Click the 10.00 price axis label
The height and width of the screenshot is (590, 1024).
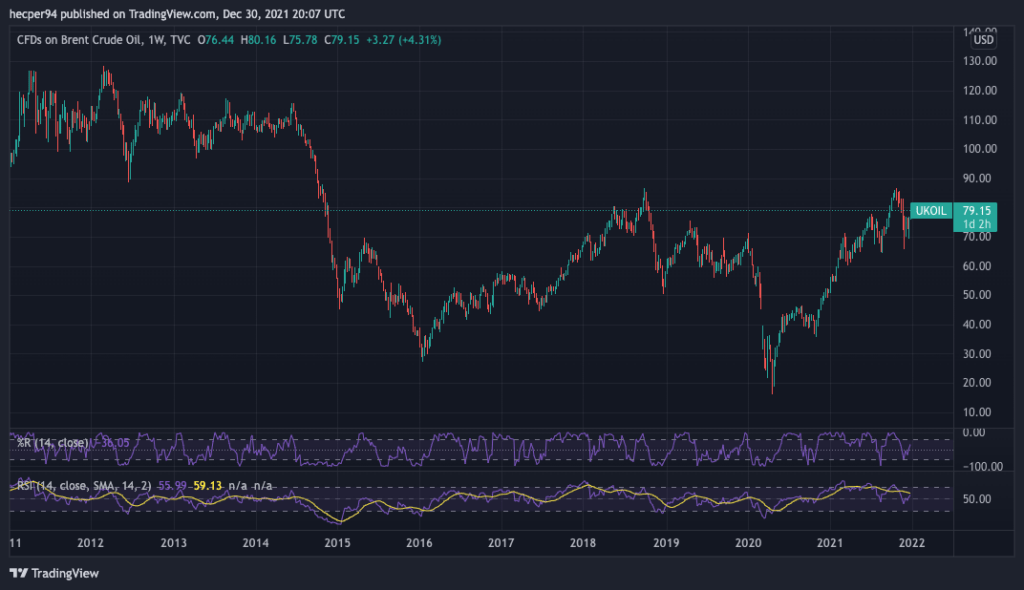977,412
